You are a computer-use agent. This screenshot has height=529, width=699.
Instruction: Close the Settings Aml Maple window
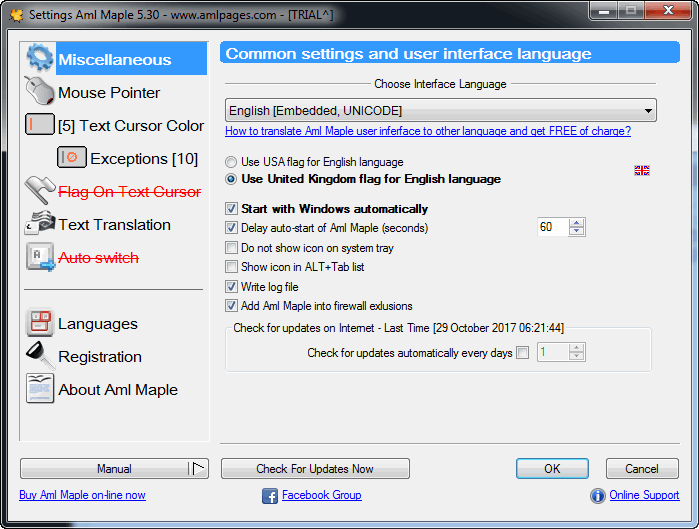668,10
